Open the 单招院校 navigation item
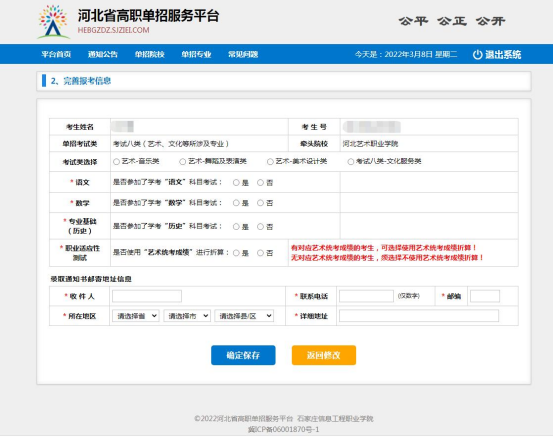 [149, 54]
